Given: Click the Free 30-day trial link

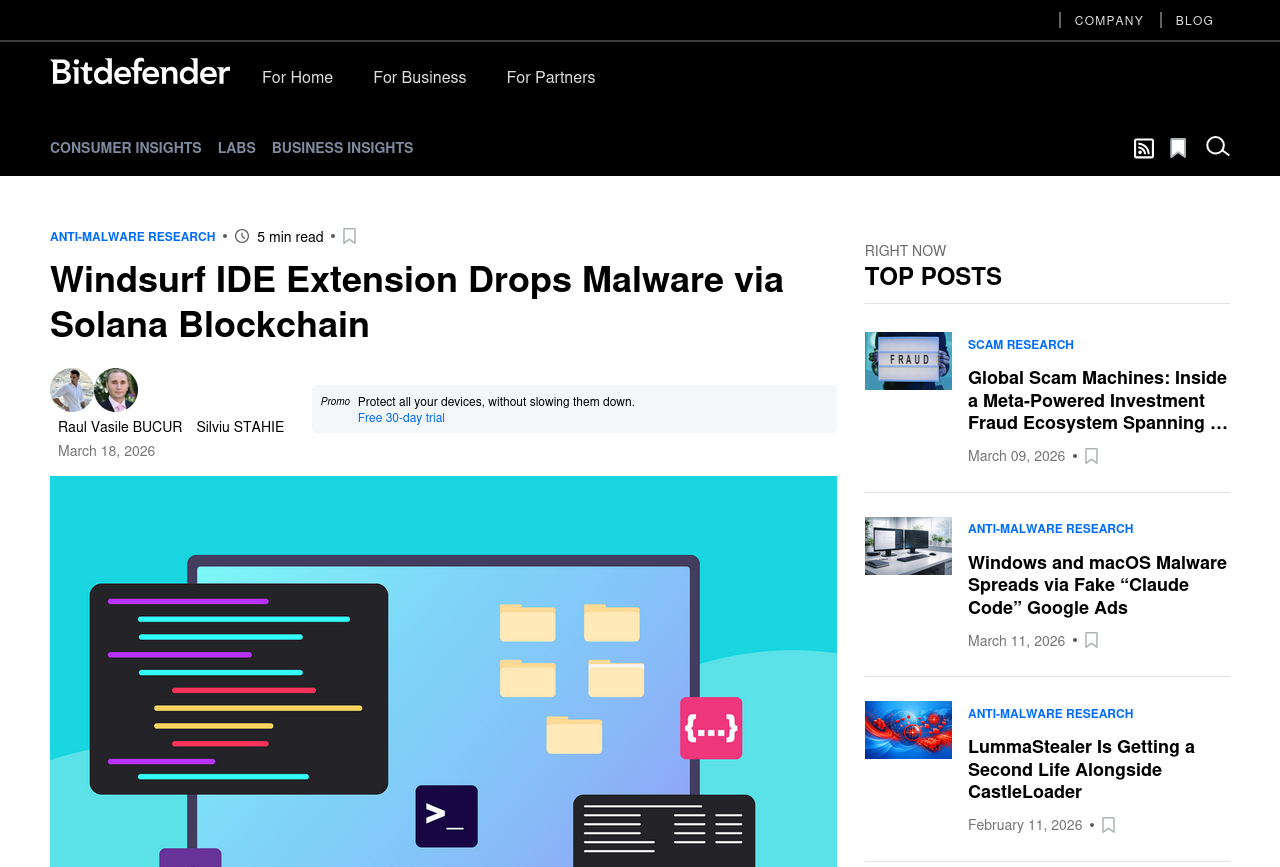Looking at the screenshot, I should [x=401, y=418].
